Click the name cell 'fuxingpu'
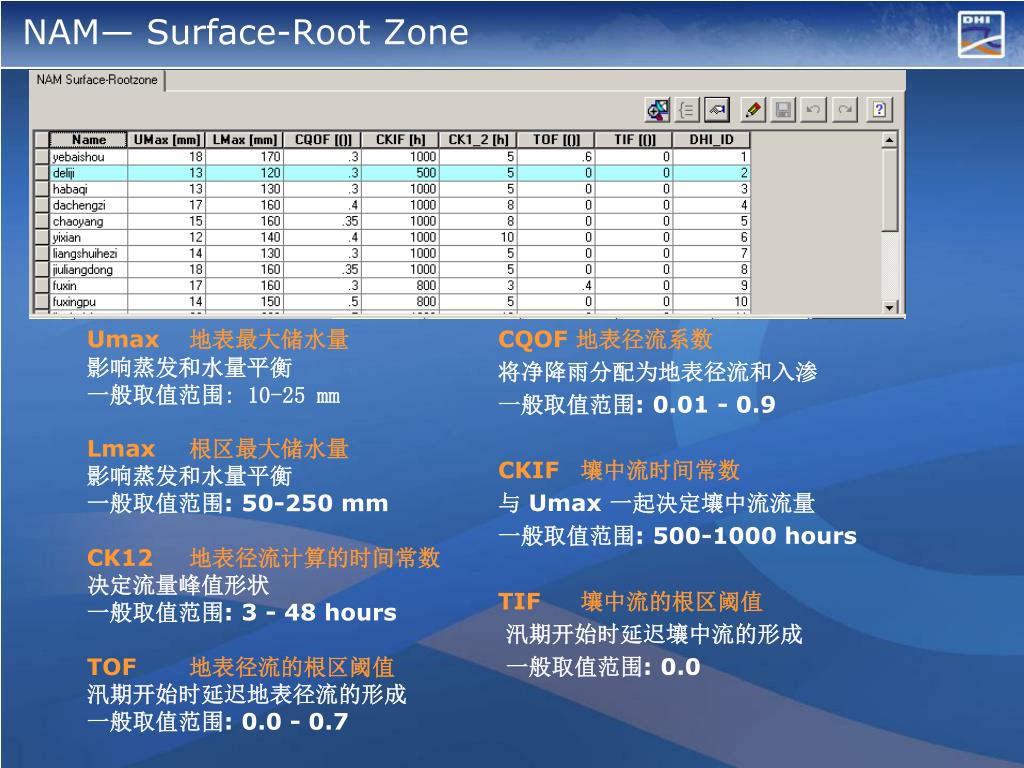This screenshot has width=1024, height=768. pos(88,302)
